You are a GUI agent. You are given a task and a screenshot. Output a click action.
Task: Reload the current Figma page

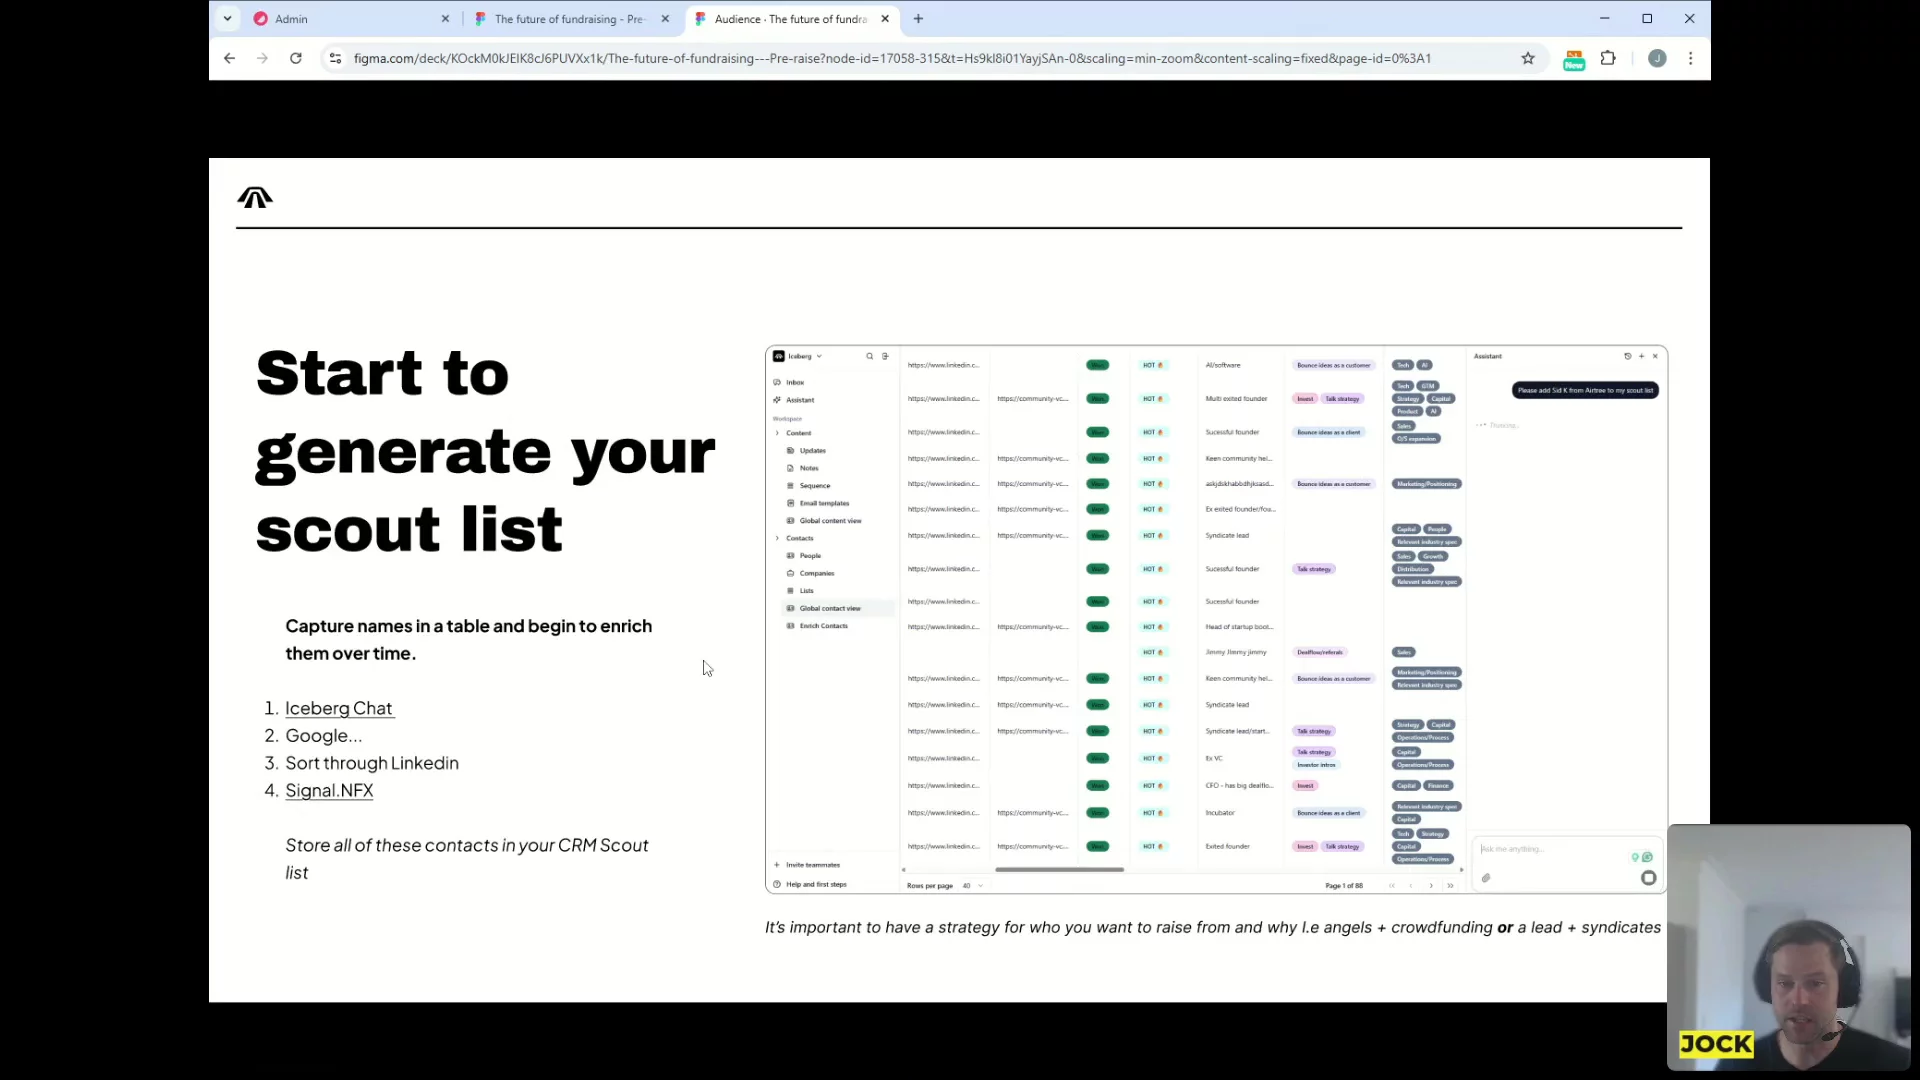[296, 58]
